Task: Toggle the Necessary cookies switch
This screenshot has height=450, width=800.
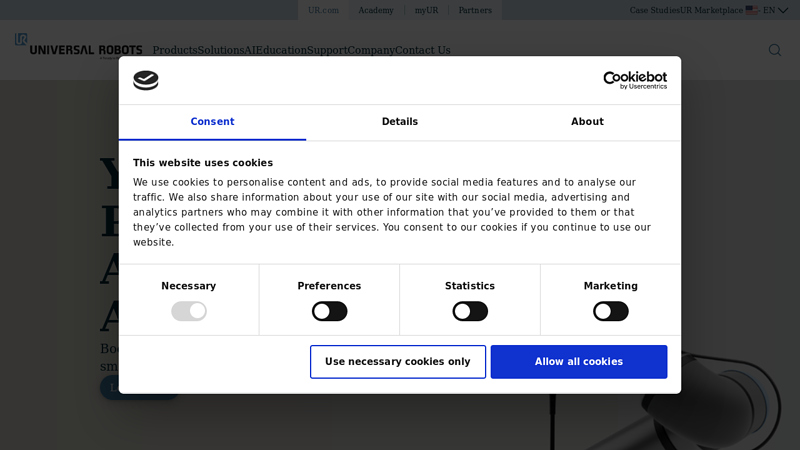Action: pos(189,311)
